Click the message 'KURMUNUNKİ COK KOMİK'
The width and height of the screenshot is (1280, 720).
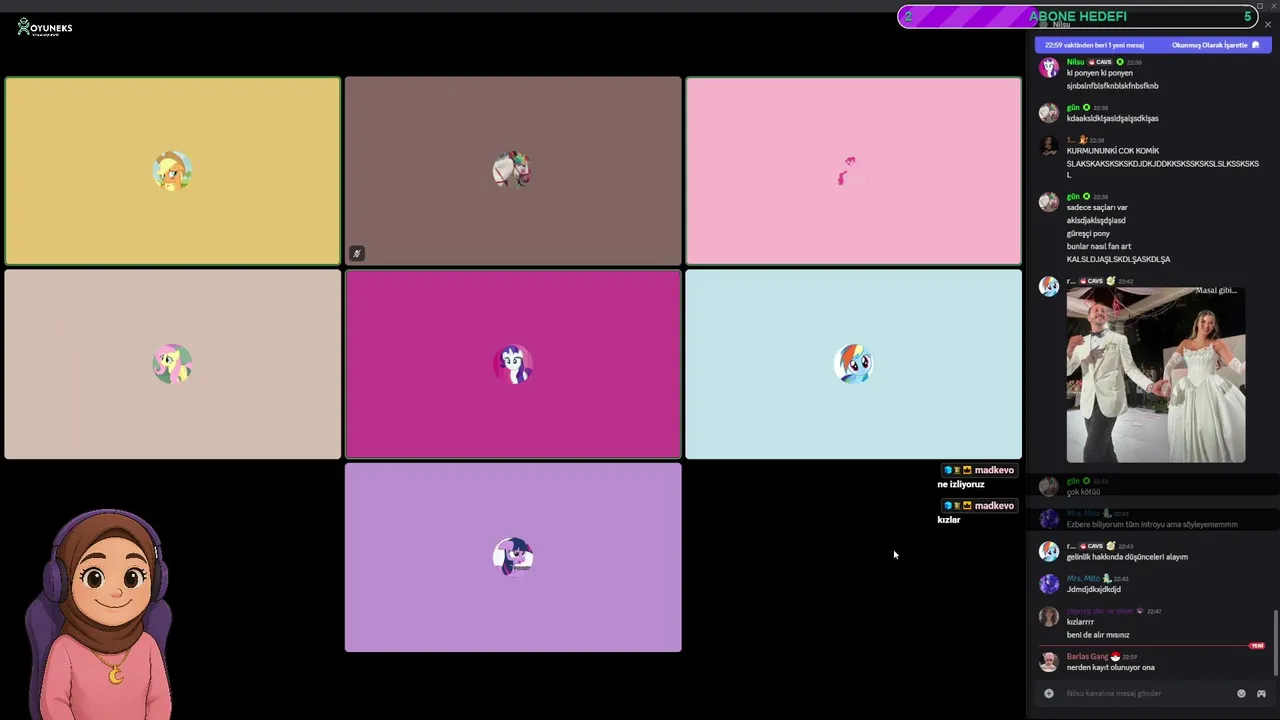pyautogui.click(x=1113, y=151)
